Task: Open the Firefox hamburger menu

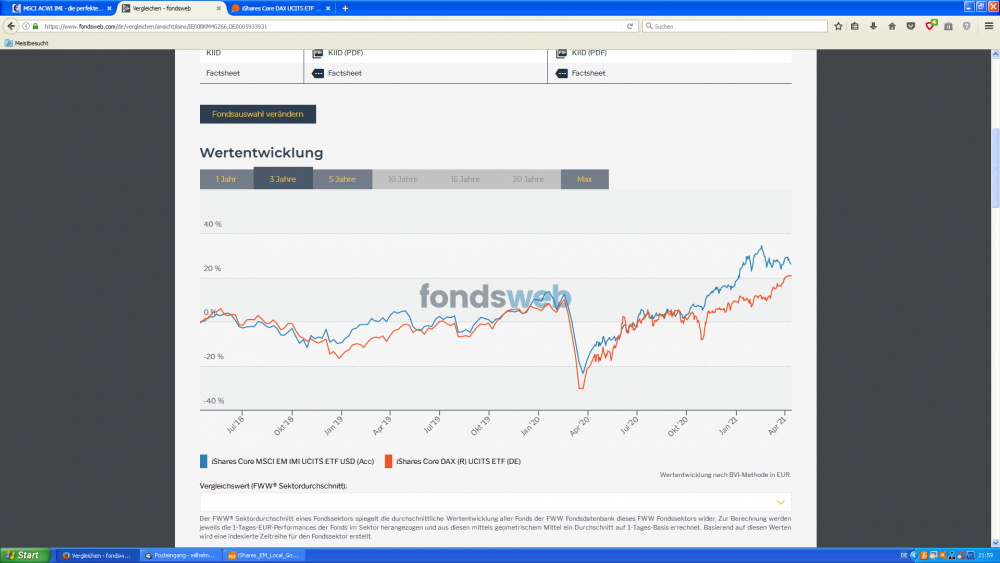Action: coord(989,26)
